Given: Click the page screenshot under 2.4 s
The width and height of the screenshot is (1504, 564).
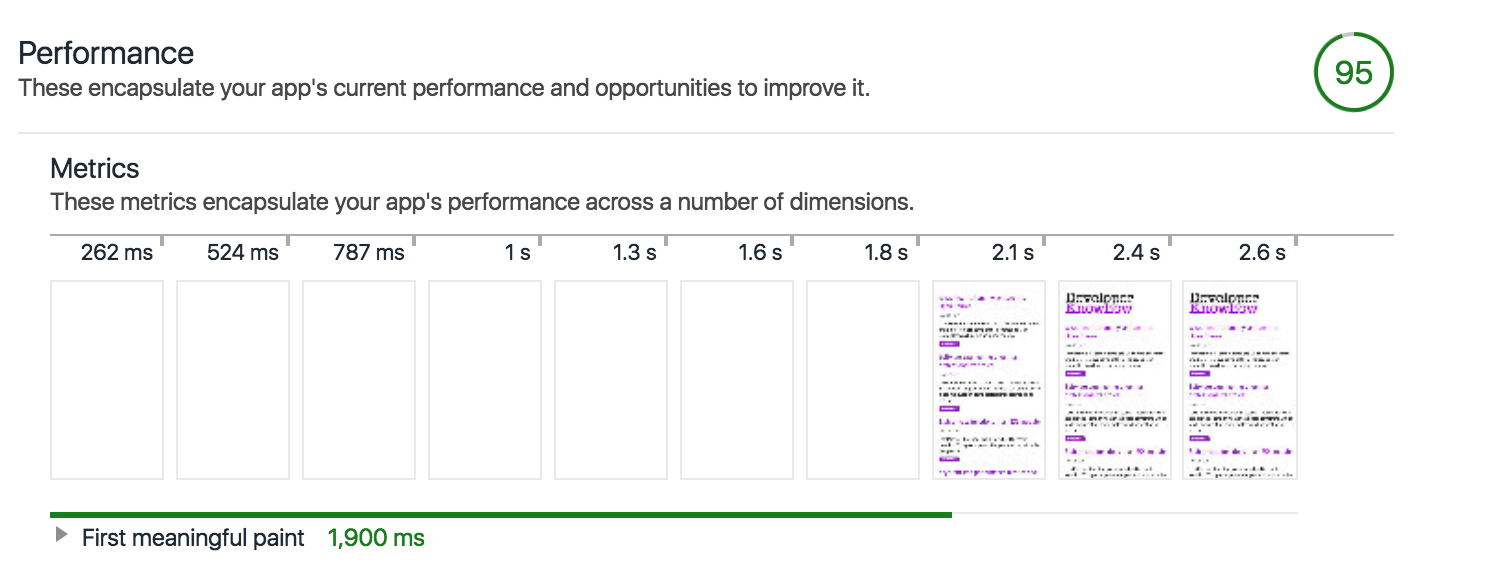Looking at the screenshot, I should (1115, 380).
